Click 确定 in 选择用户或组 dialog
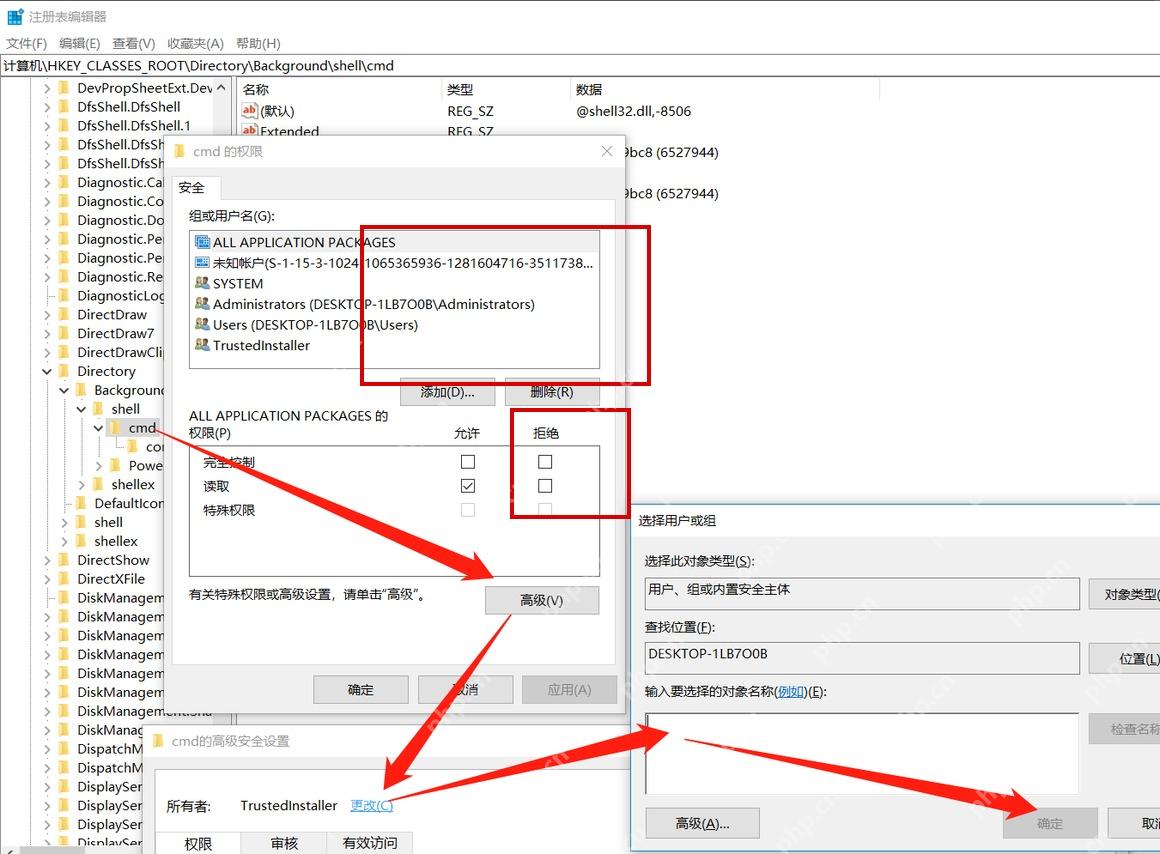1160x854 pixels. point(1050,823)
